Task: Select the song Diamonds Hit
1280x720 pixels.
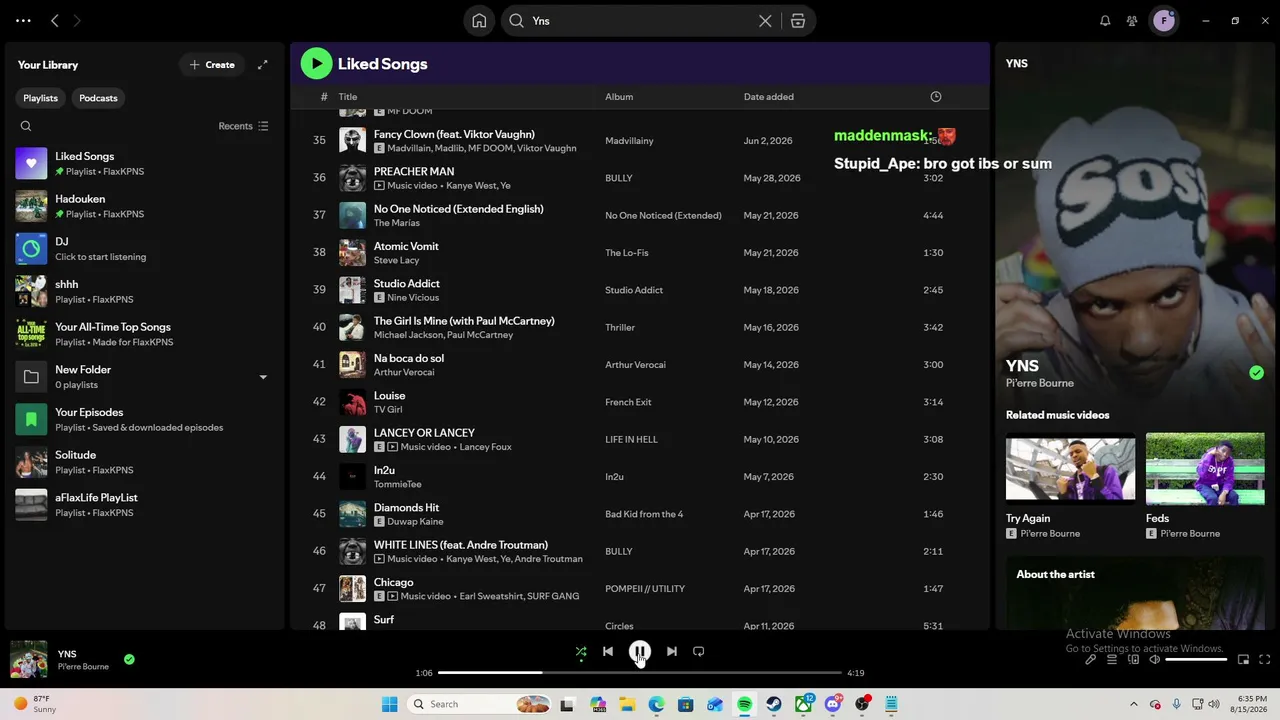Action: click(406, 507)
